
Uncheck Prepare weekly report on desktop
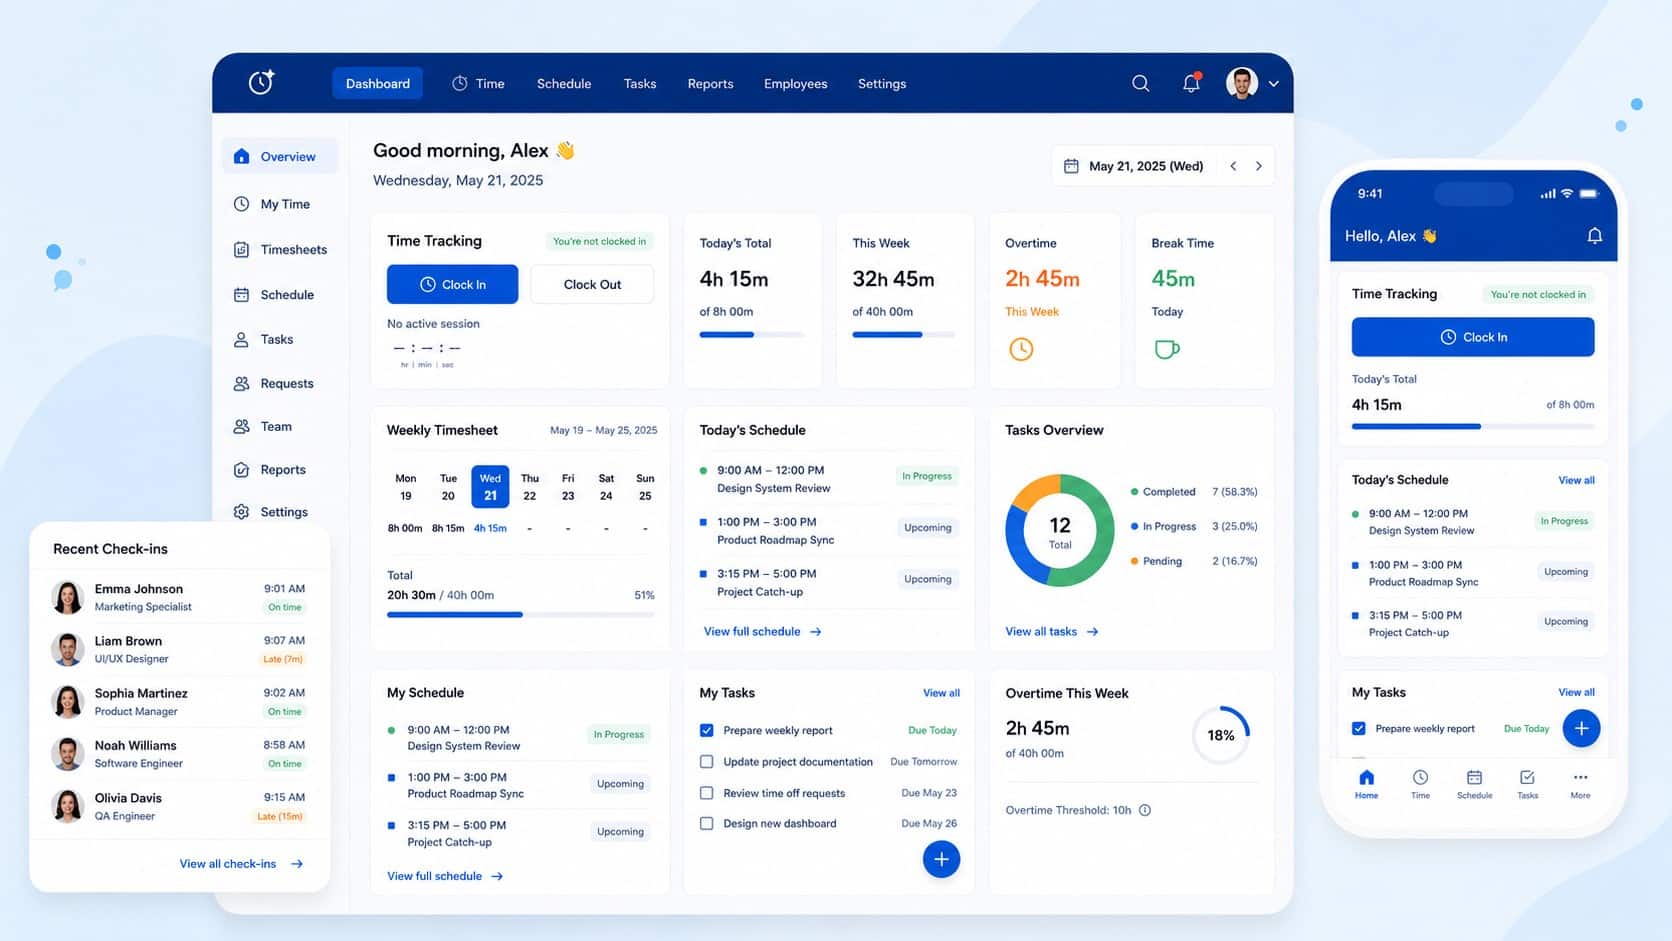tap(706, 730)
